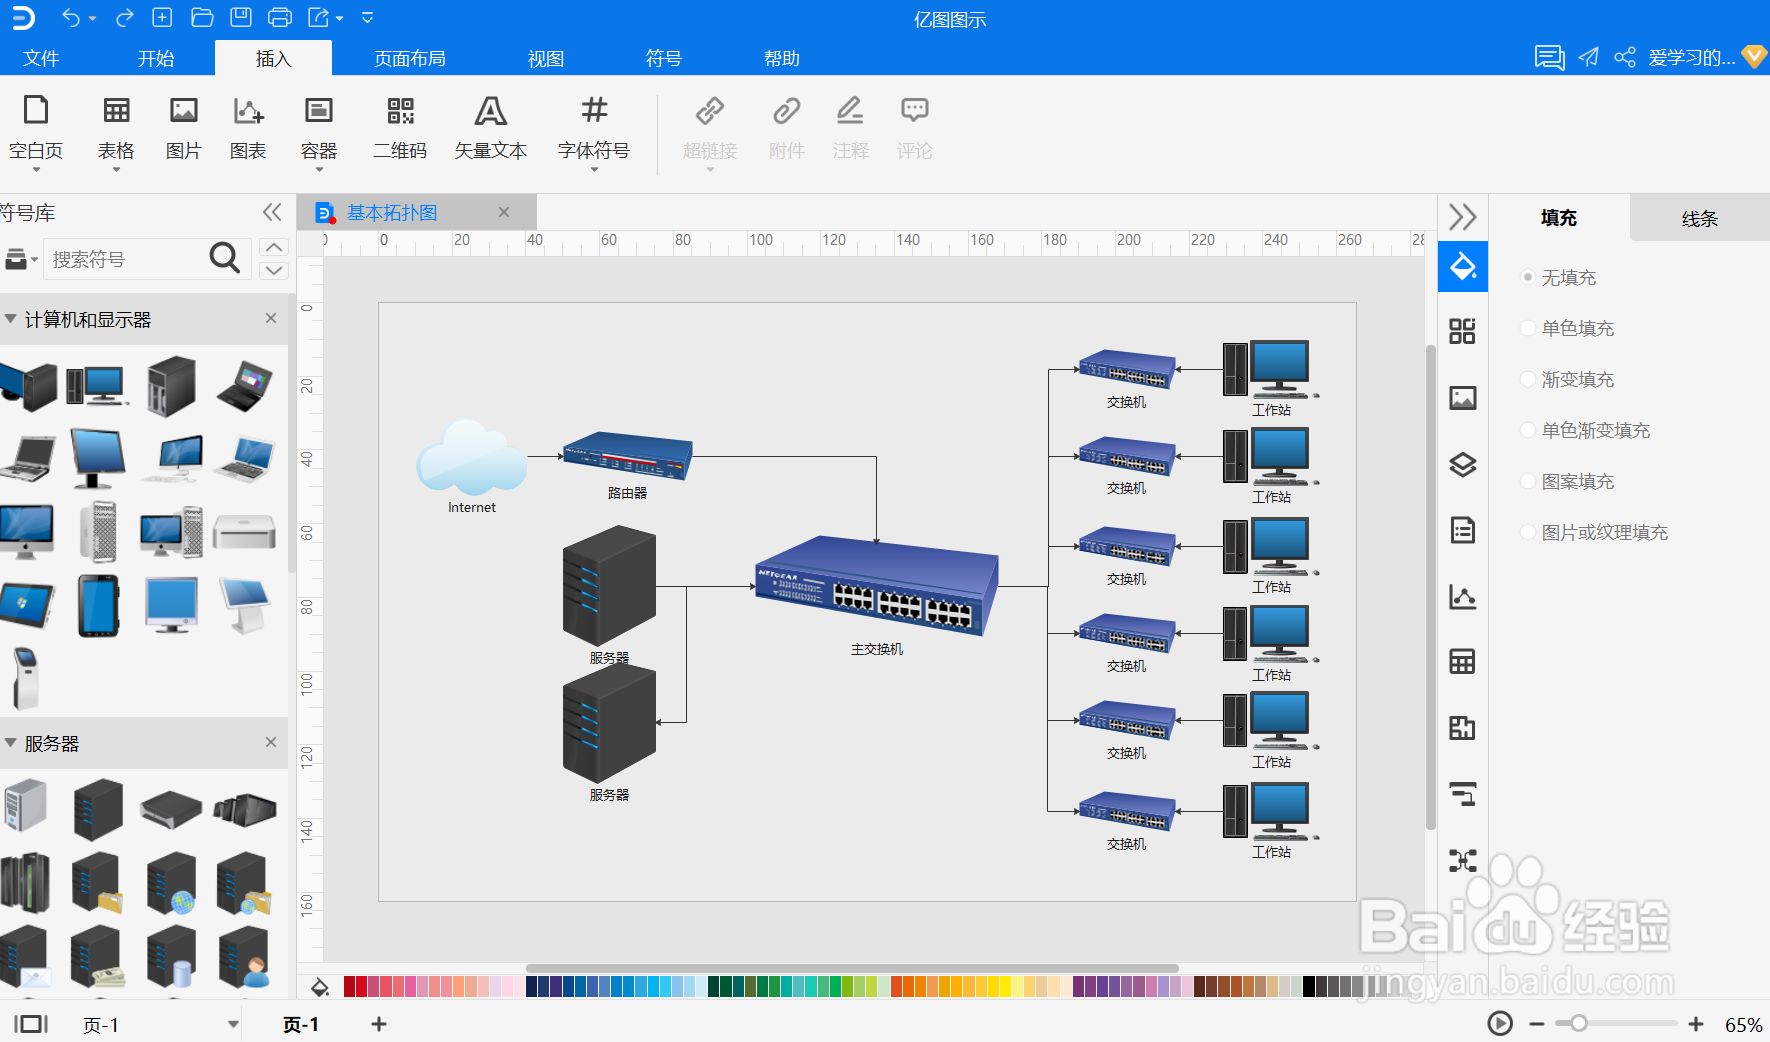
Task: Insert a picture with 图片 icon
Action: click(x=184, y=128)
